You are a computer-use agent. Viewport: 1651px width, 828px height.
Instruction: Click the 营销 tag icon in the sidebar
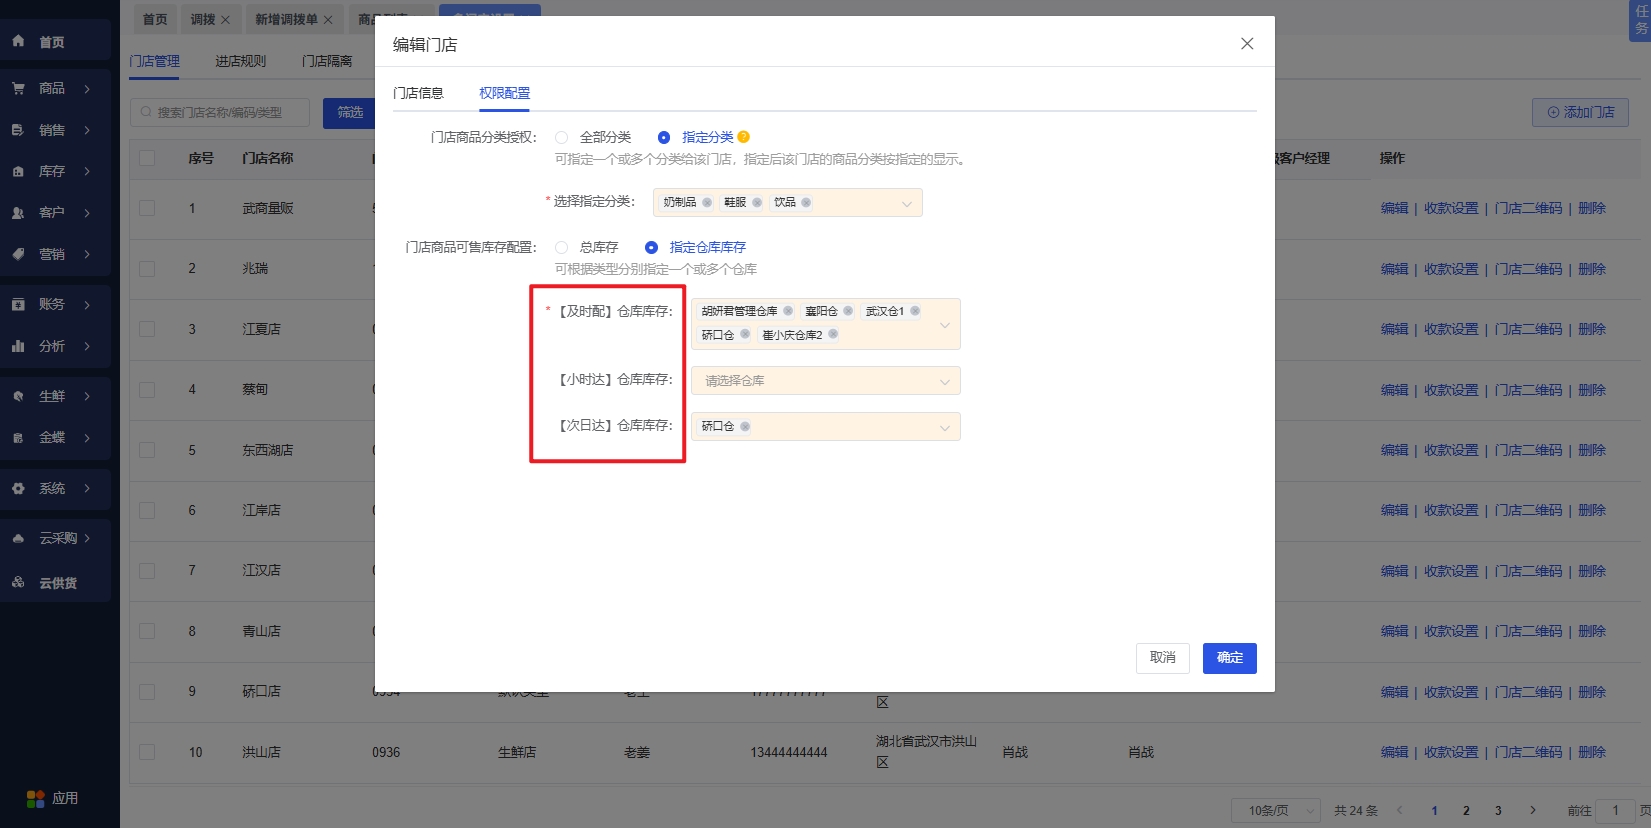click(18, 254)
